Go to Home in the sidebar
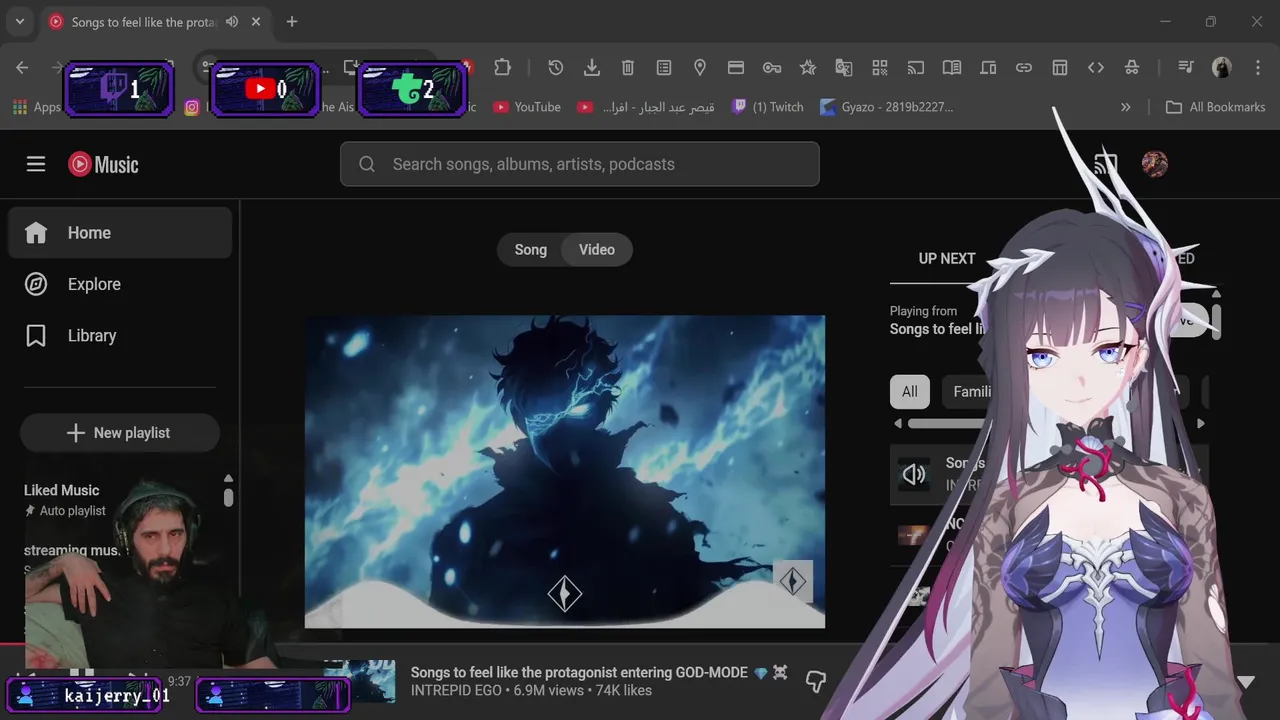Image resolution: width=1280 pixels, height=720 pixels. coord(120,233)
